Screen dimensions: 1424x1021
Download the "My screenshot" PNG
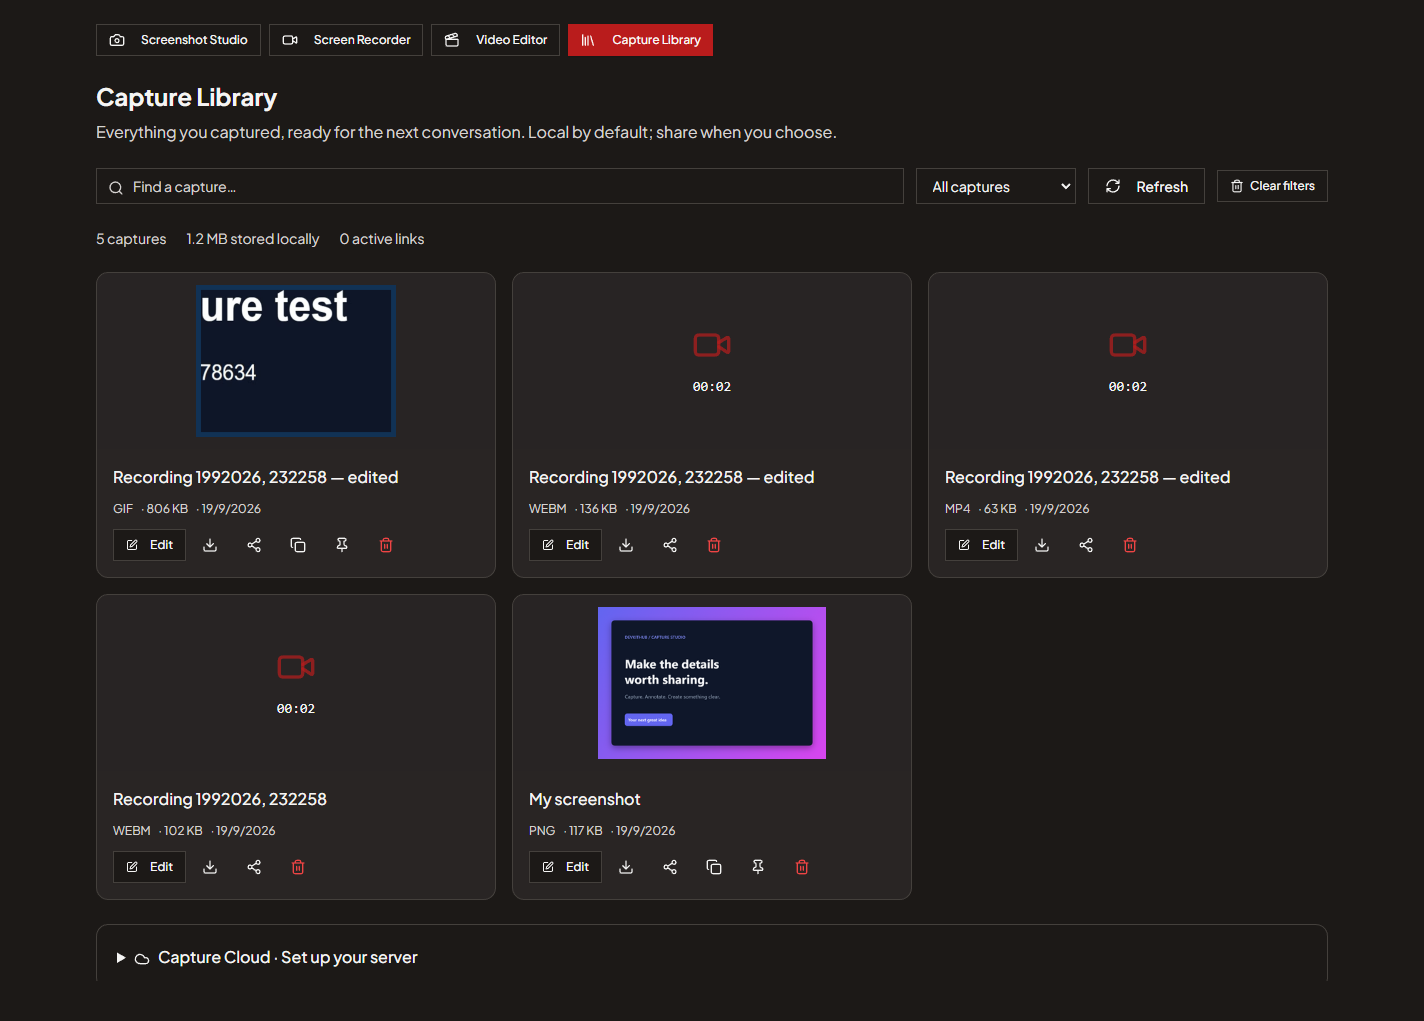(626, 867)
